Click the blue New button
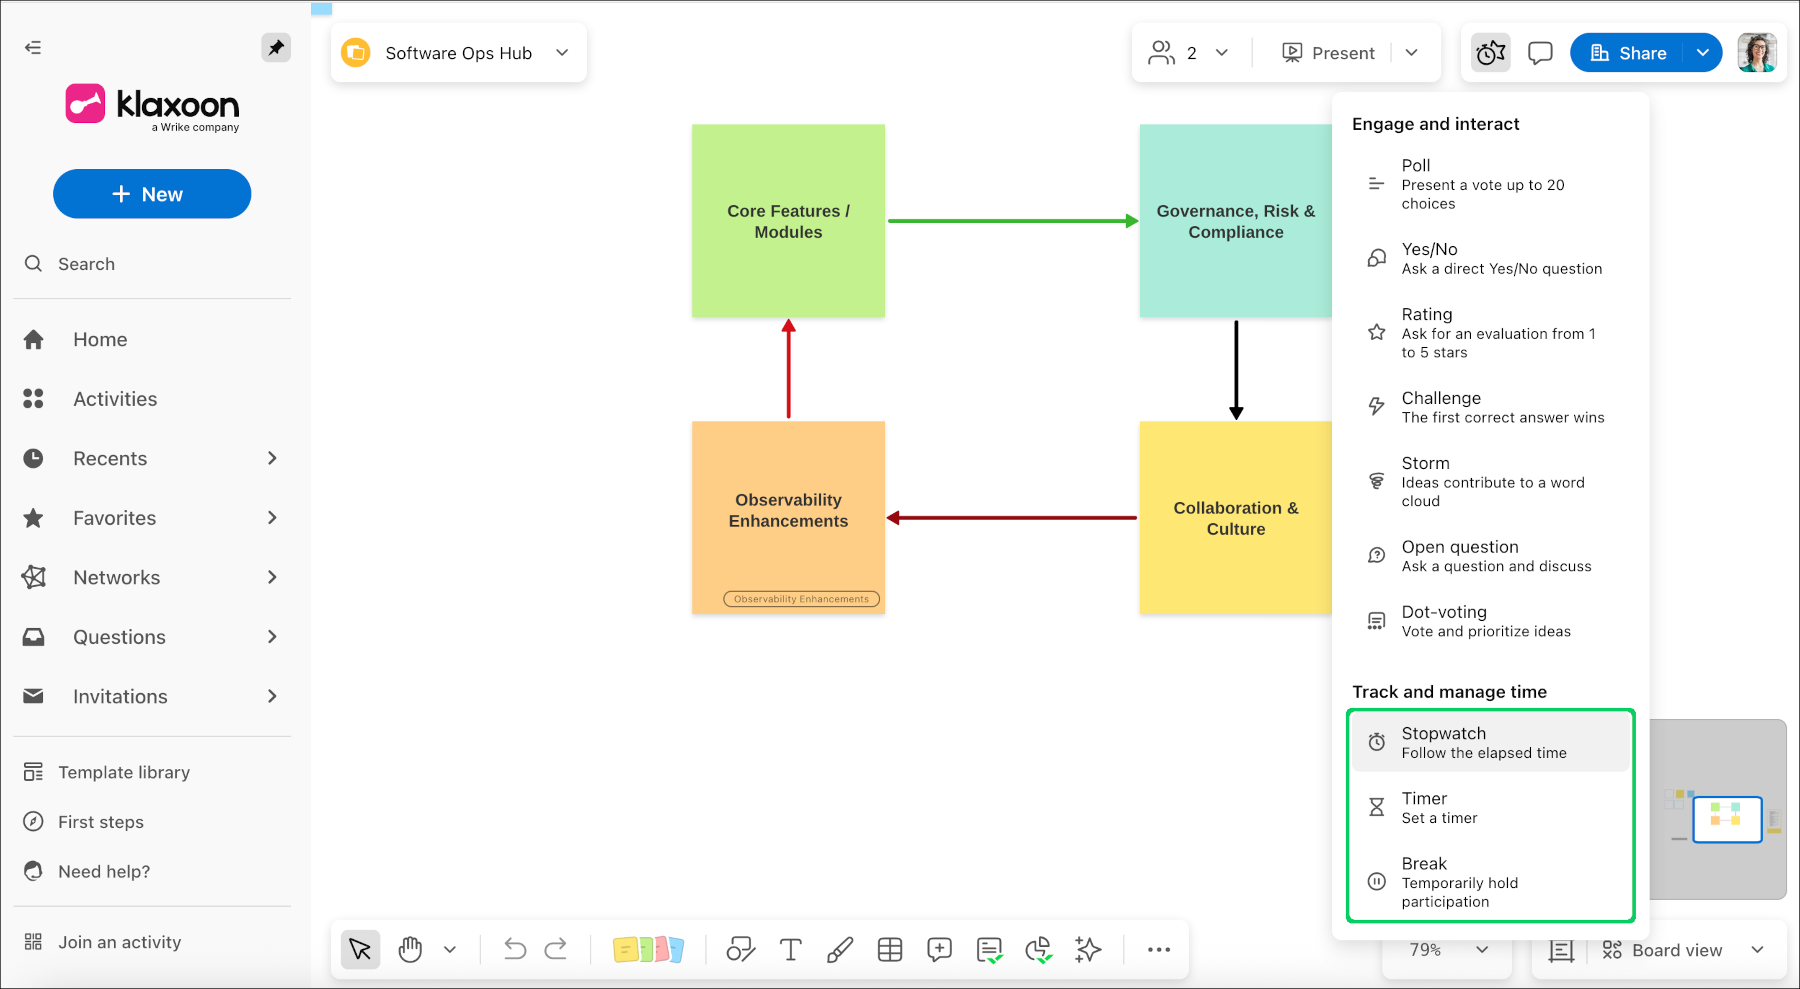Viewport: 1800px width, 989px height. 152,194
